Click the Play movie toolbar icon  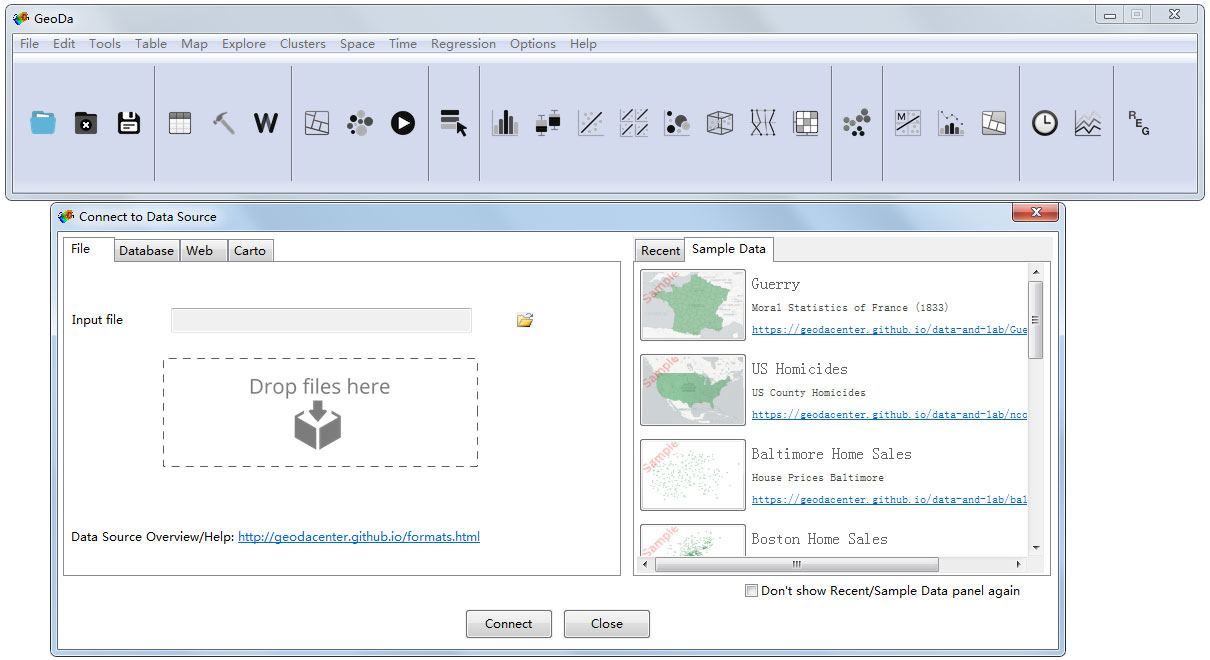tap(403, 123)
